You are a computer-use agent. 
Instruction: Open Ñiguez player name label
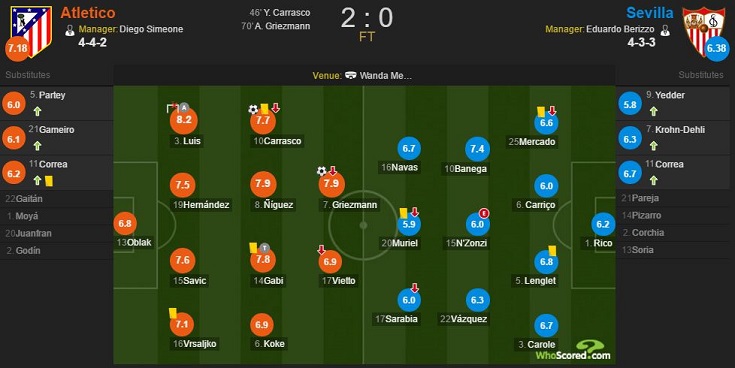pyautogui.click(x=274, y=205)
